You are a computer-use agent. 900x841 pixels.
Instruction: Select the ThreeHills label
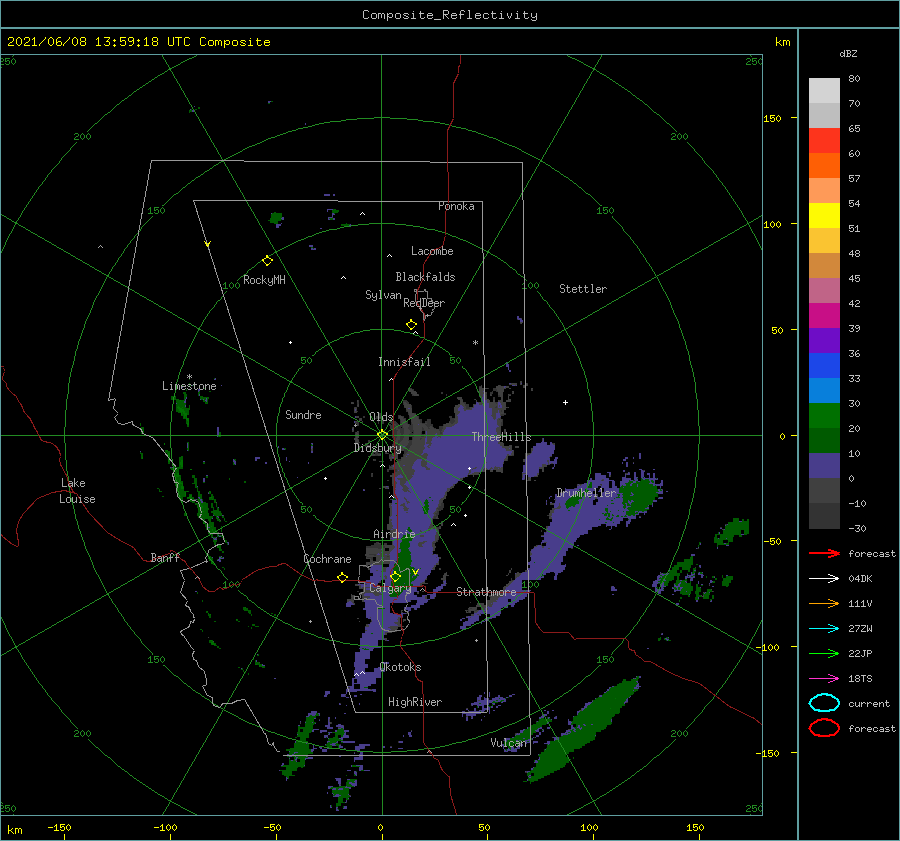coord(502,437)
